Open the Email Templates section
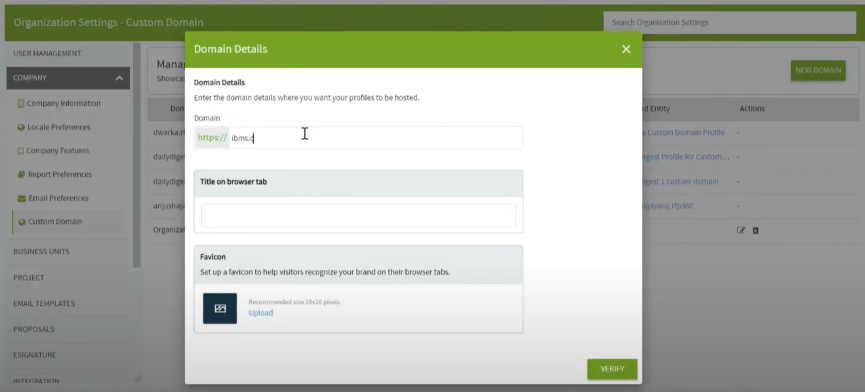 click(44, 304)
